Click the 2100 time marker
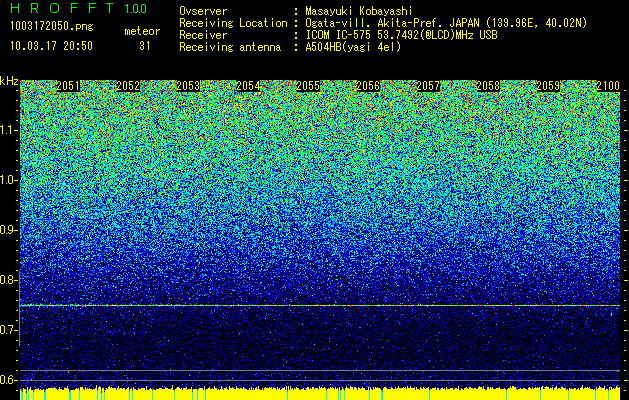629x400 pixels. tap(608, 86)
